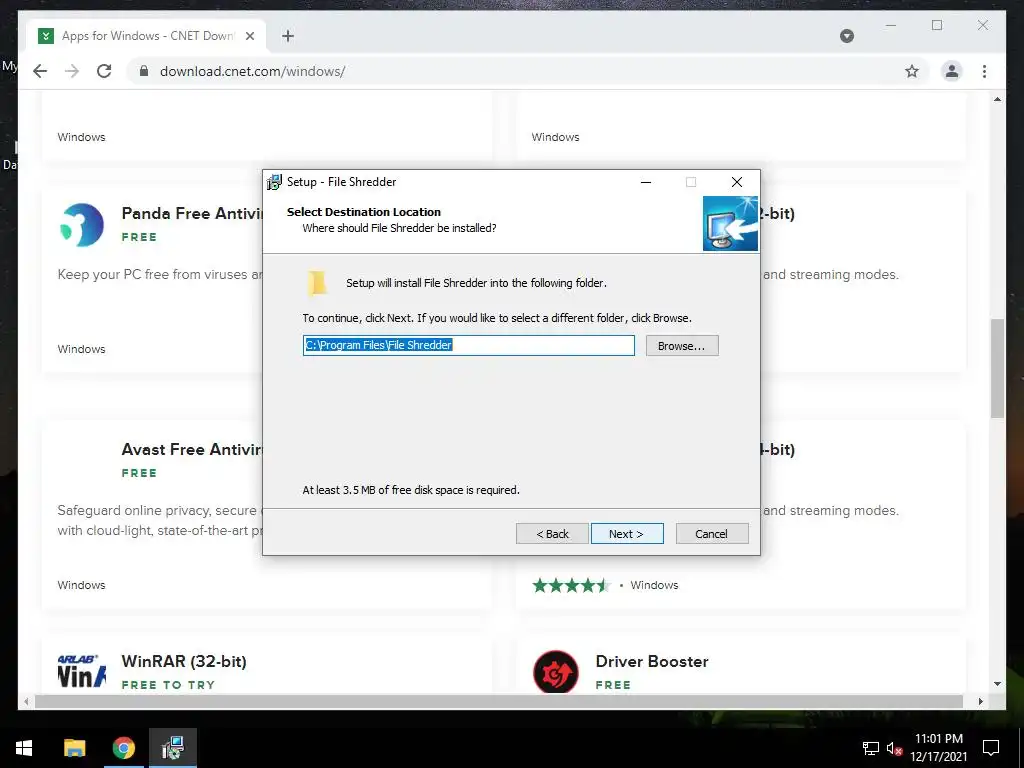
Task: Click 'At least 3.5 MB of free disk space' text
Action: pos(411,490)
